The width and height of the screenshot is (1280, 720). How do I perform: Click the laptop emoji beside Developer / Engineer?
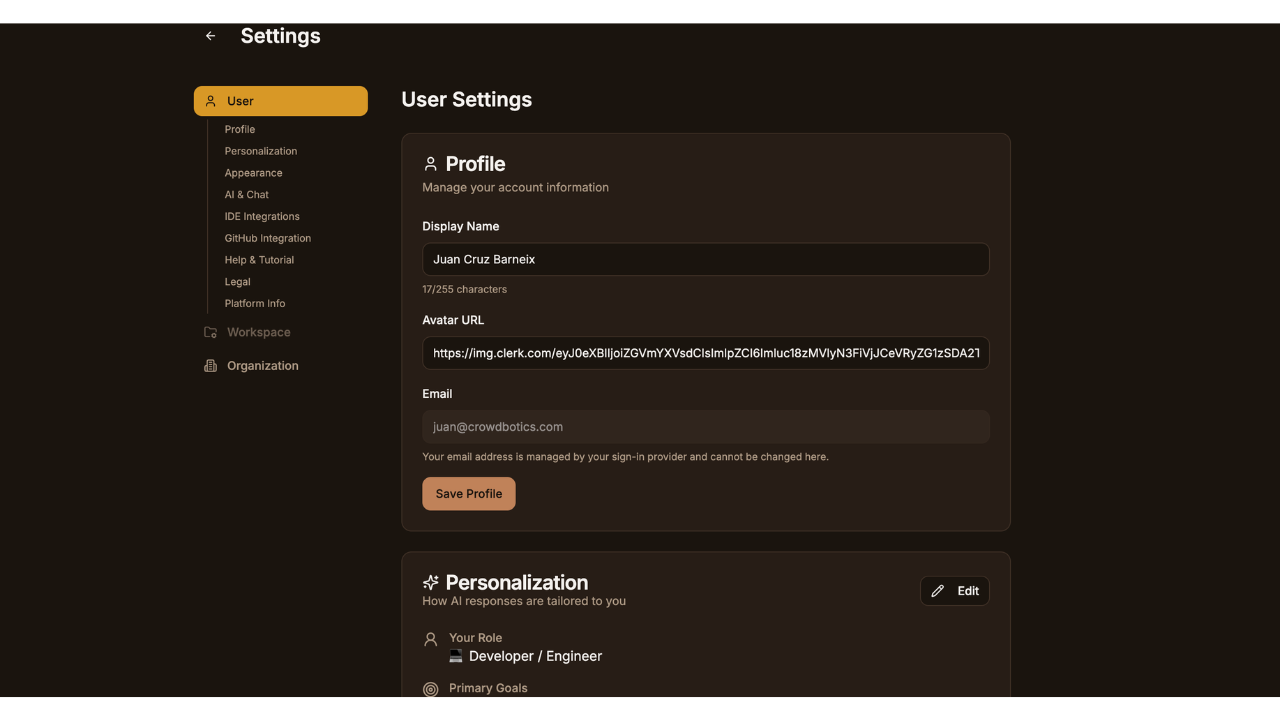coord(456,656)
